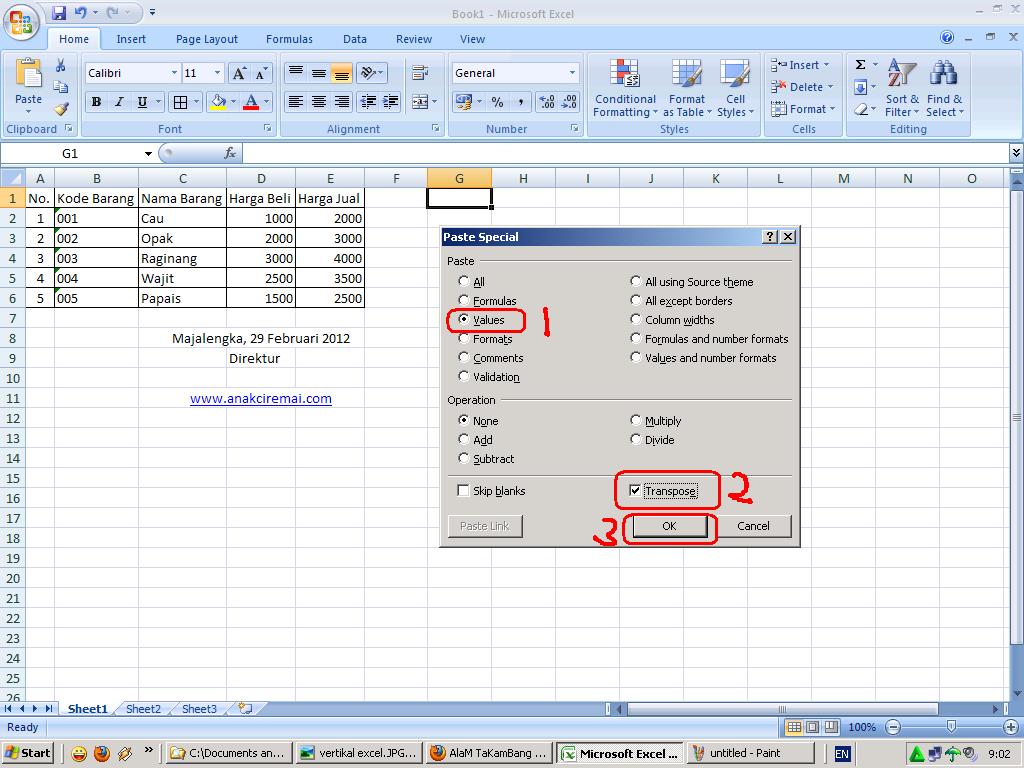
Task: Toggle the Transpose checkbox
Action: pyautogui.click(x=635, y=490)
